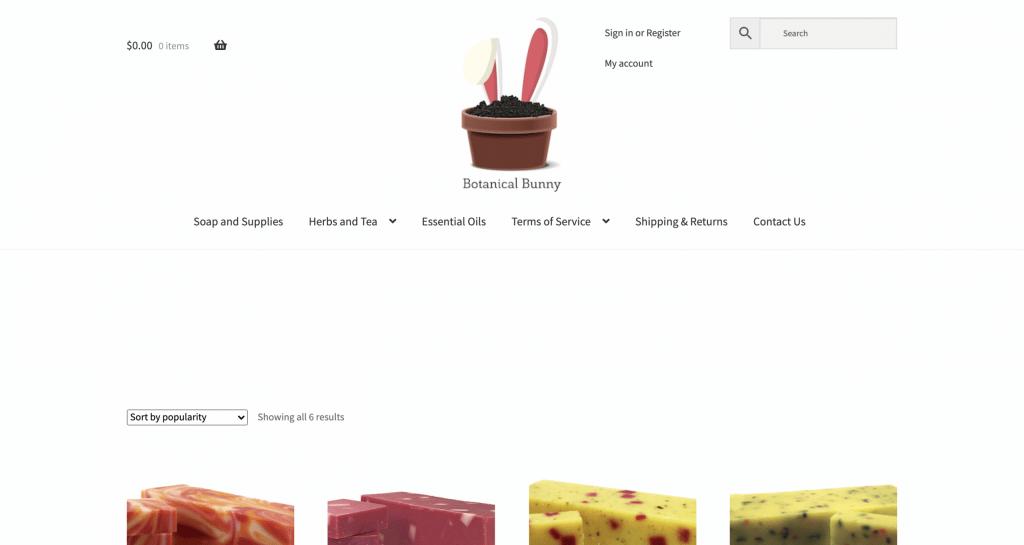The width and height of the screenshot is (1024, 545).
Task: Expand the Terms of Service chevron
Action: tap(606, 221)
